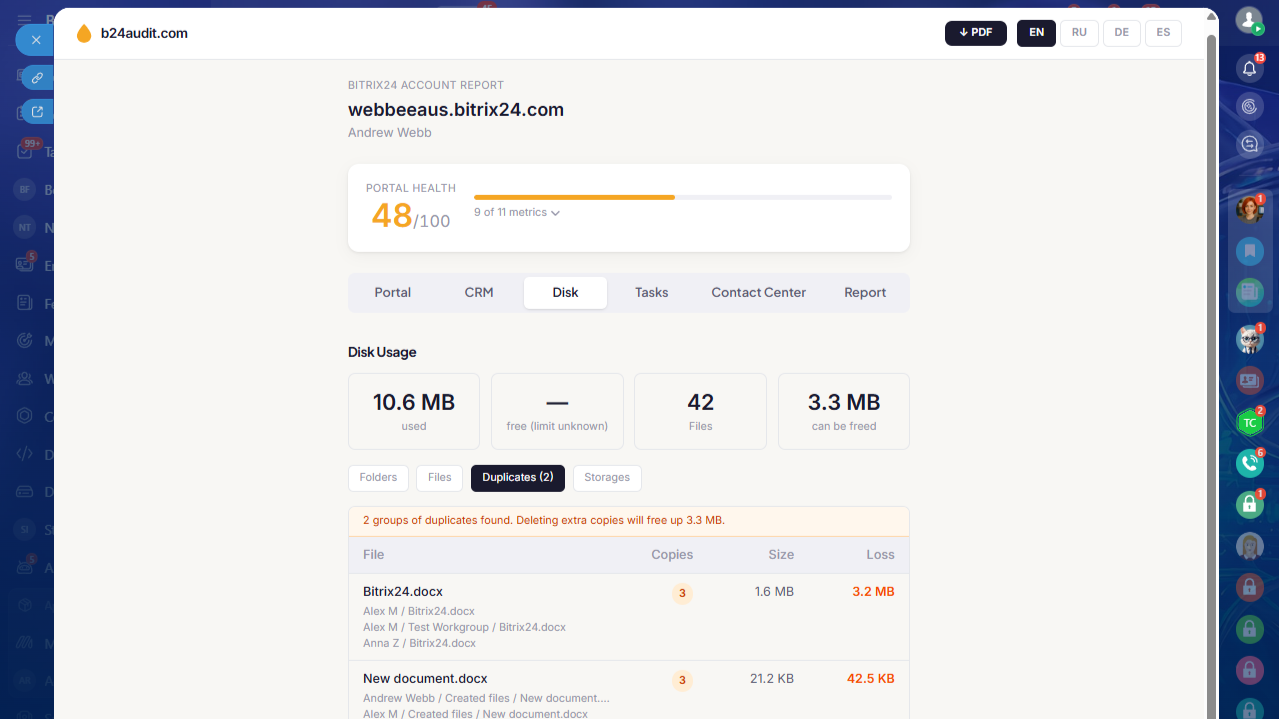Screen dimensions: 1279x719
Task: Open the Report tab
Action: point(865,293)
